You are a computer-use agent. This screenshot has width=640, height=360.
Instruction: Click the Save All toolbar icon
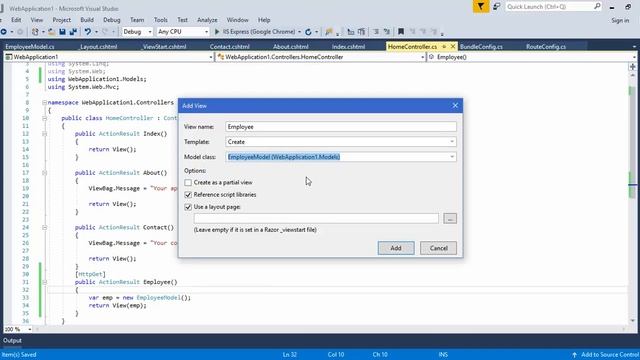[x=73, y=31]
